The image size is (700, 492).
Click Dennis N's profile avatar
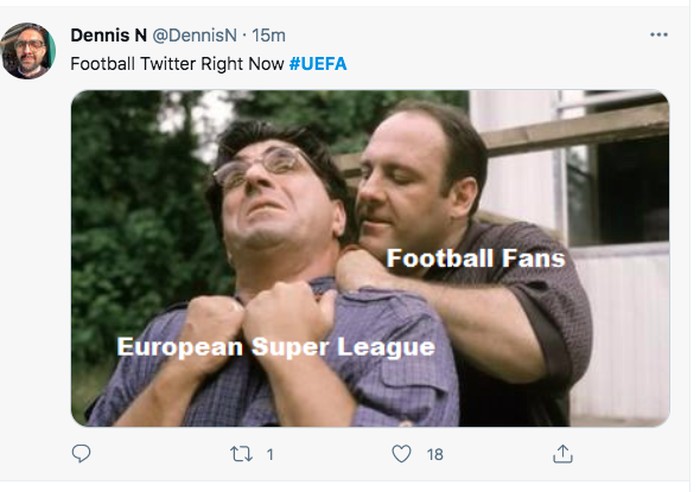(x=27, y=50)
